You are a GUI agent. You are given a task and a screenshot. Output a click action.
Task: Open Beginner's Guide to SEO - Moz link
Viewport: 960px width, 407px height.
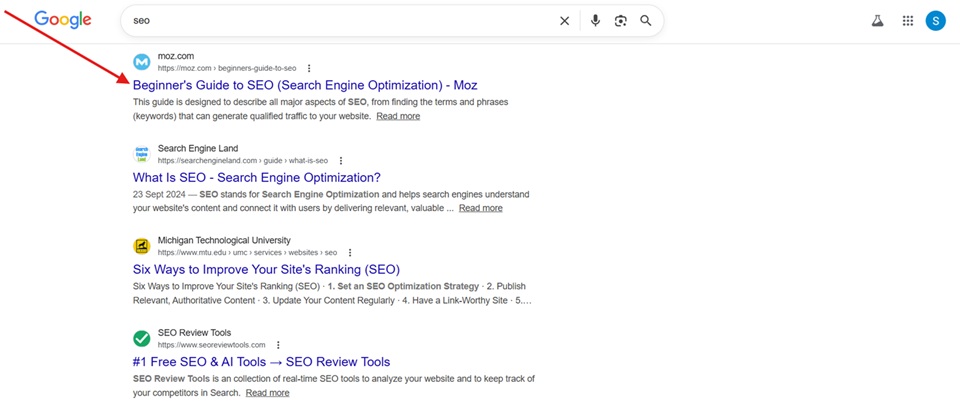click(305, 85)
